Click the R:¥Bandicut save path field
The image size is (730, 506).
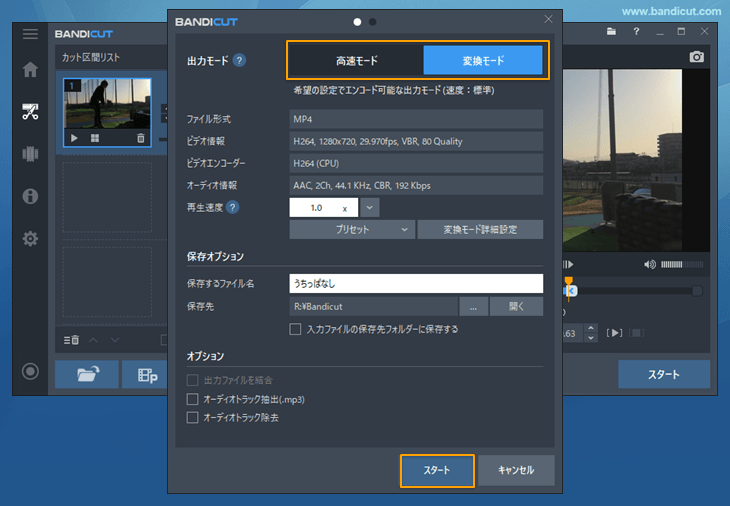[373, 307]
